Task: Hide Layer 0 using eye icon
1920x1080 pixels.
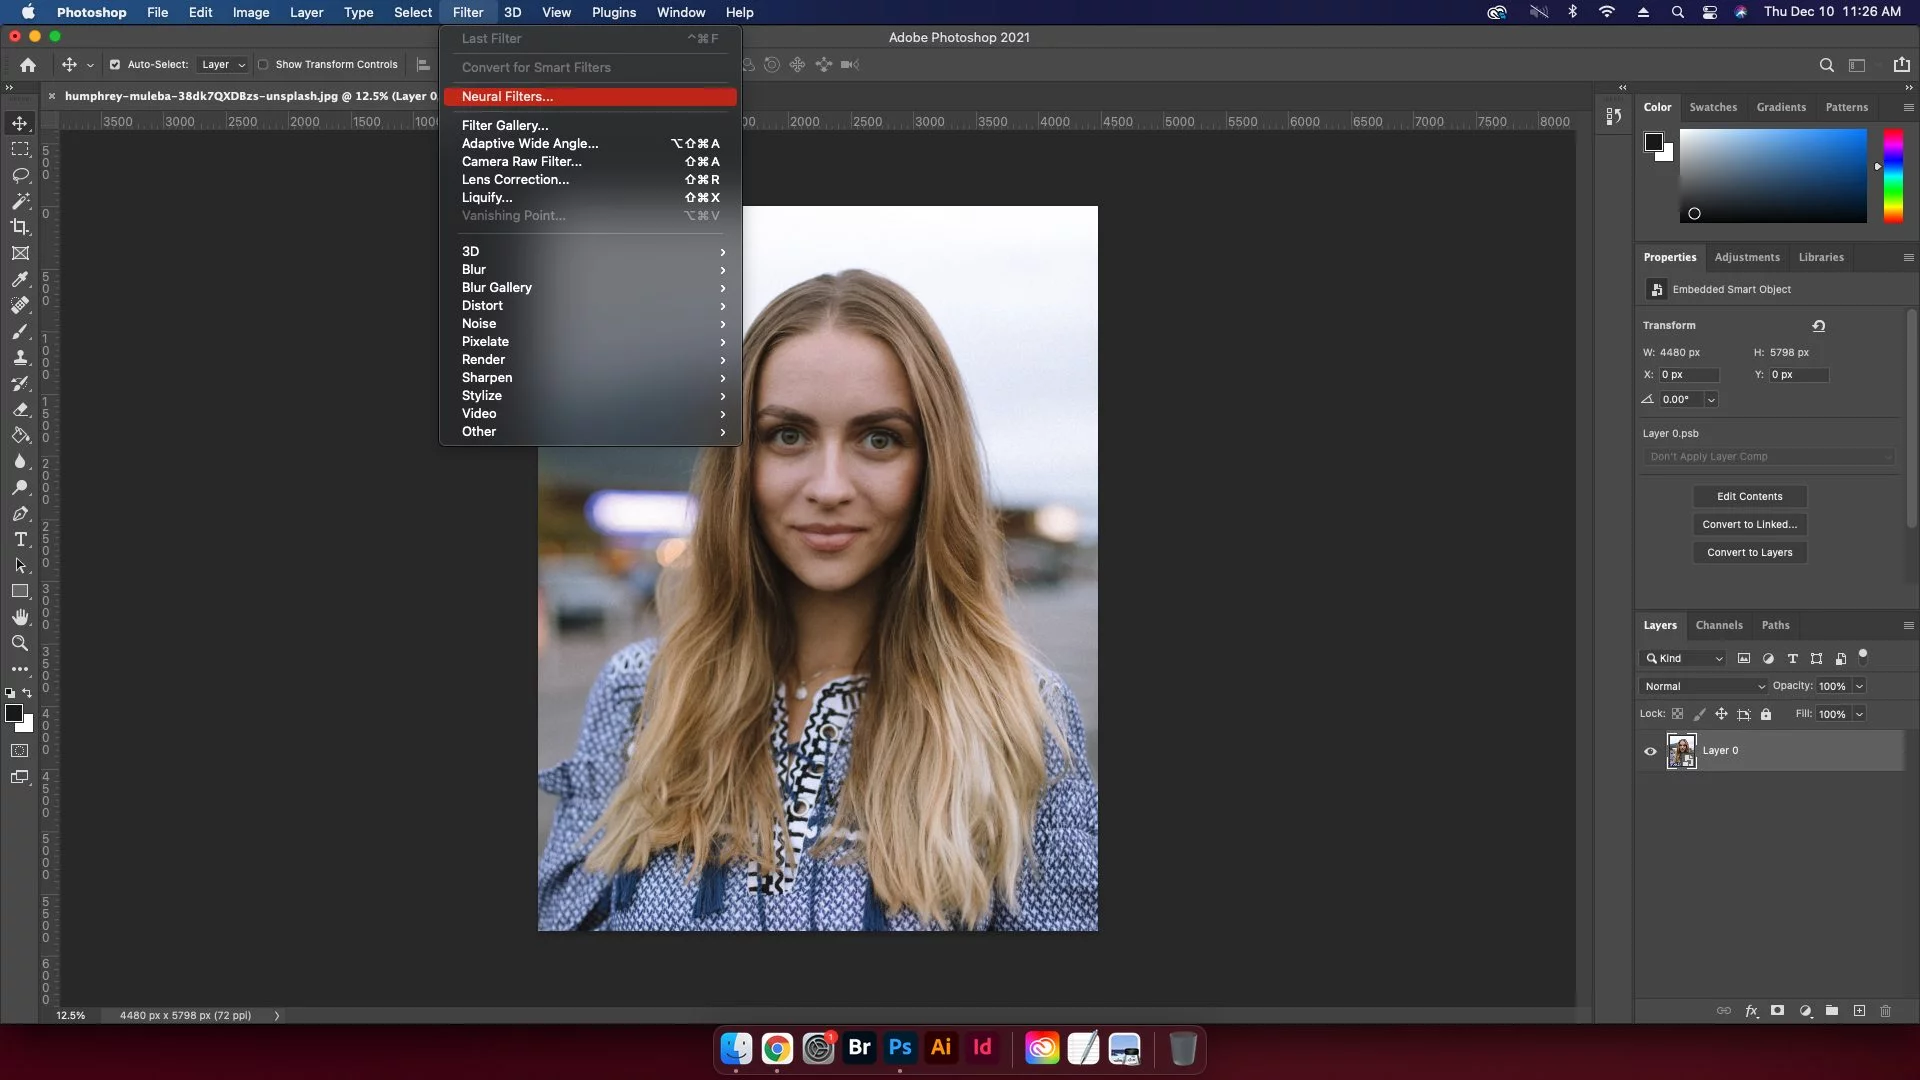Action: pos(1650,751)
